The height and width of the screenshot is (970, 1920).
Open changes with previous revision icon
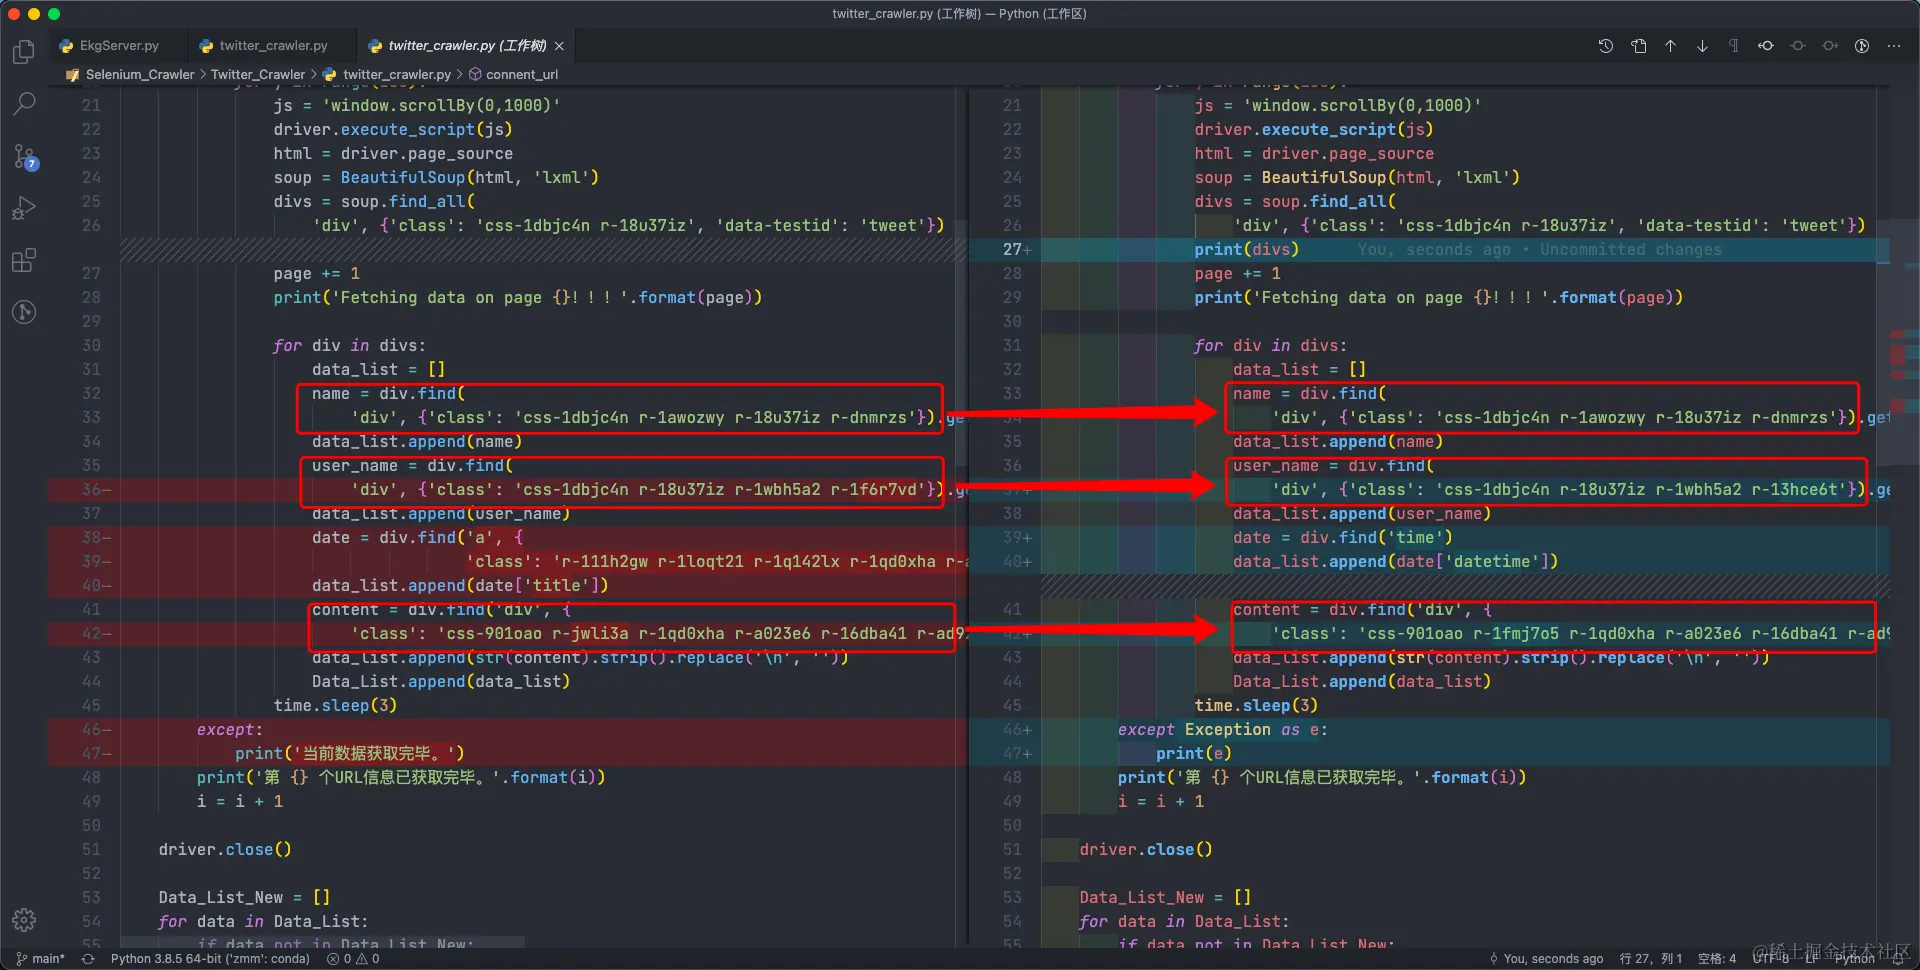(x=1766, y=46)
